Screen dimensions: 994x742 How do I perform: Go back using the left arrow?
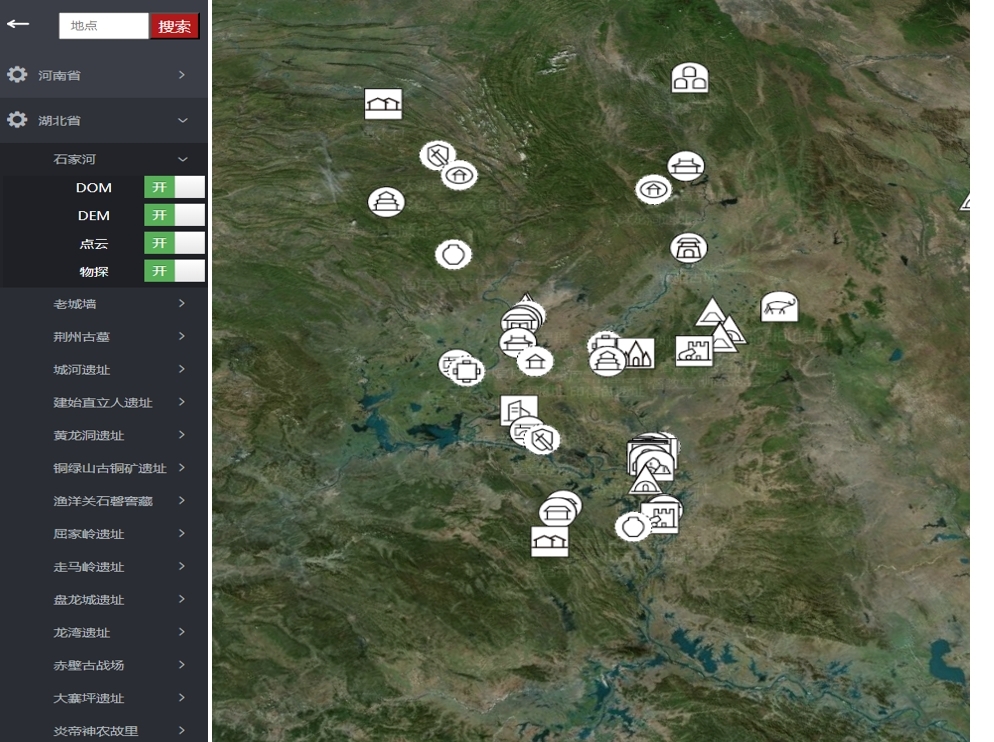18,24
